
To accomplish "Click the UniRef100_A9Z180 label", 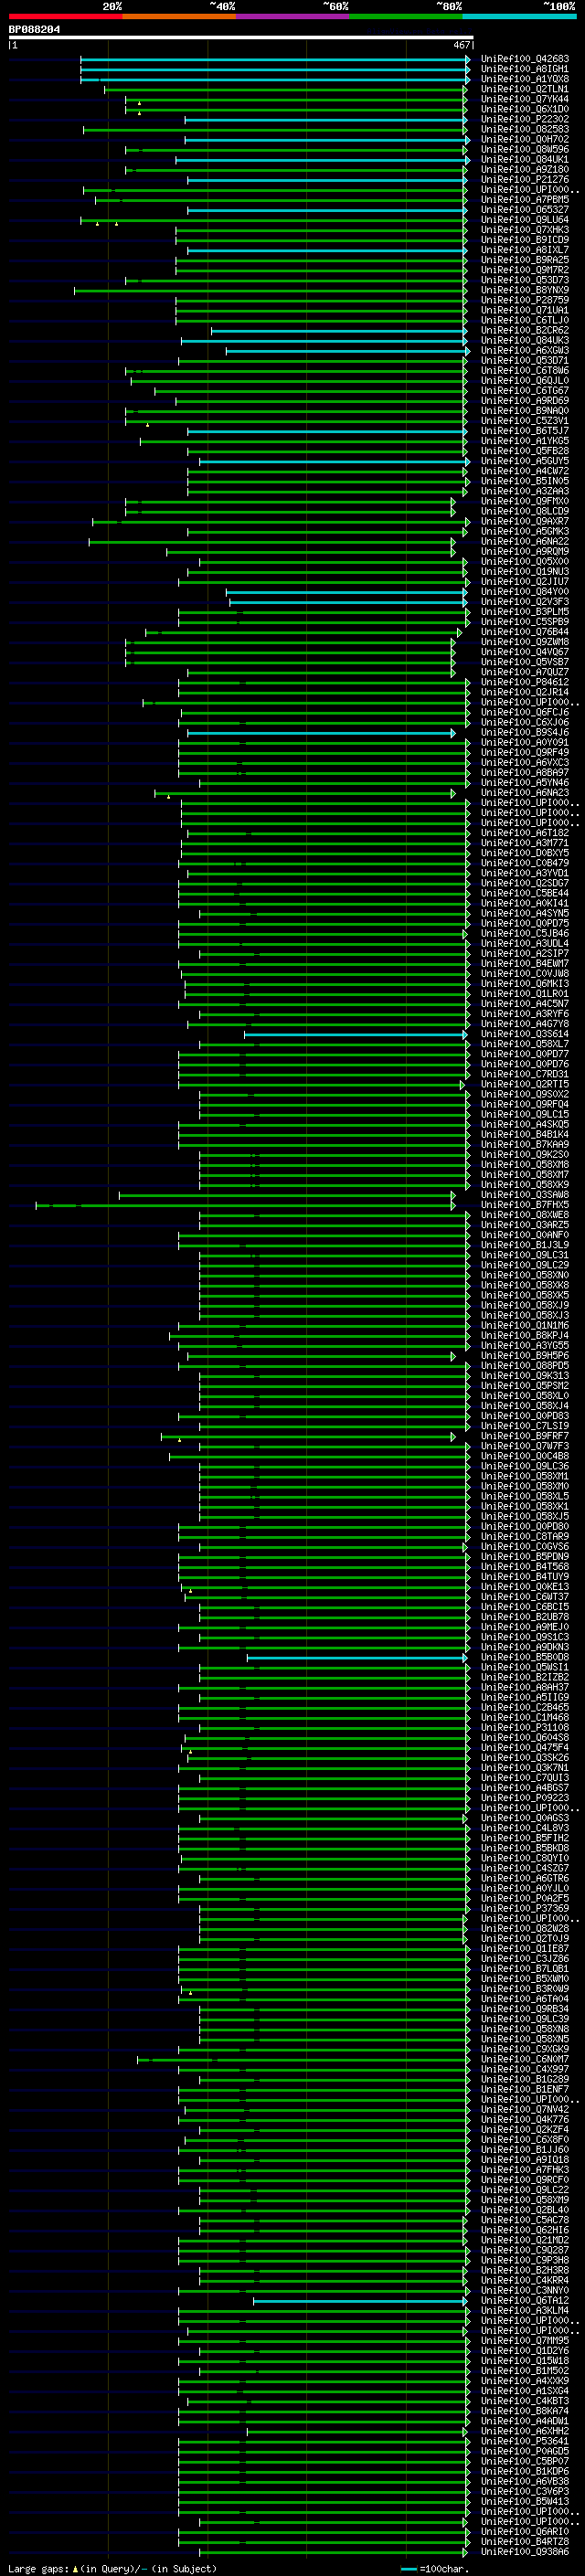I will coord(525,169).
